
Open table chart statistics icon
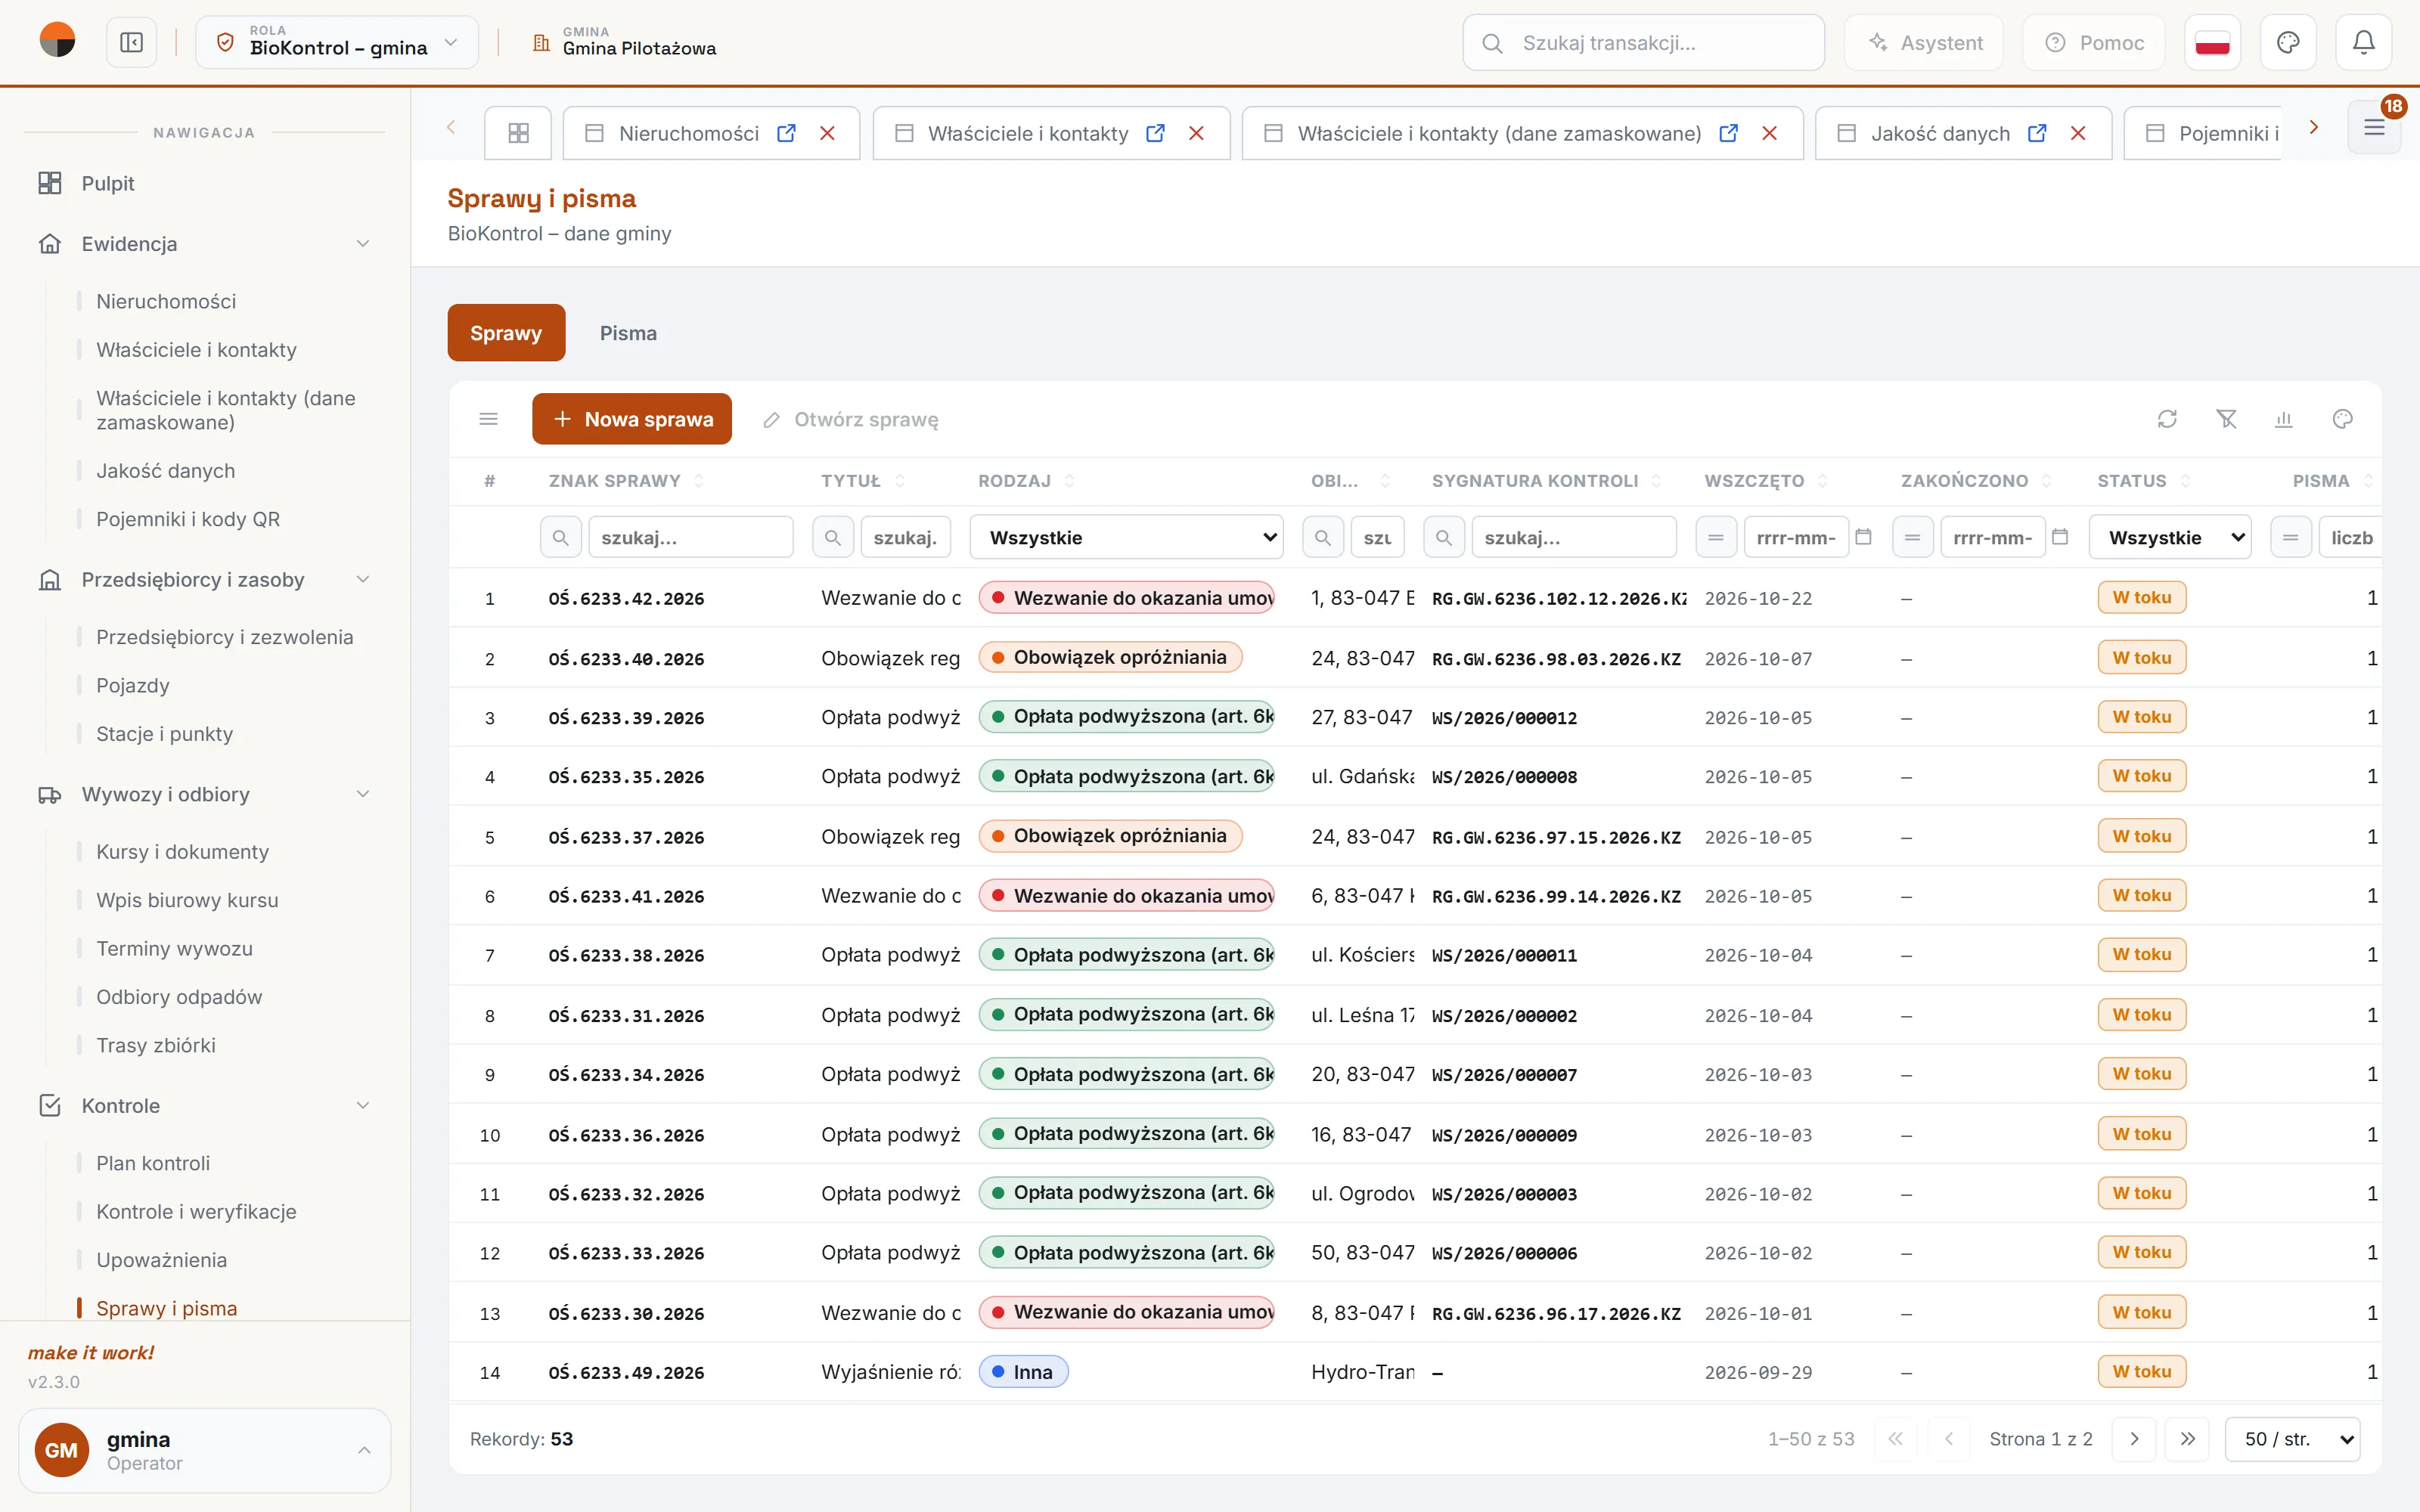click(2284, 419)
